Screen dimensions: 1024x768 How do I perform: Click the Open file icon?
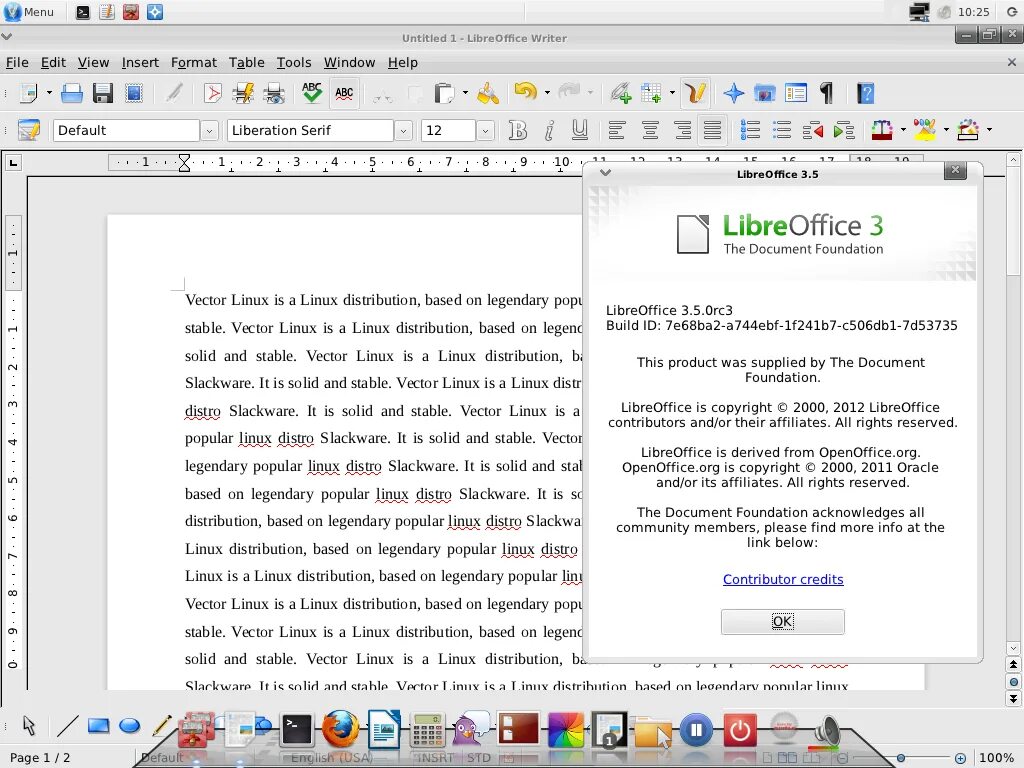click(72, 93)
